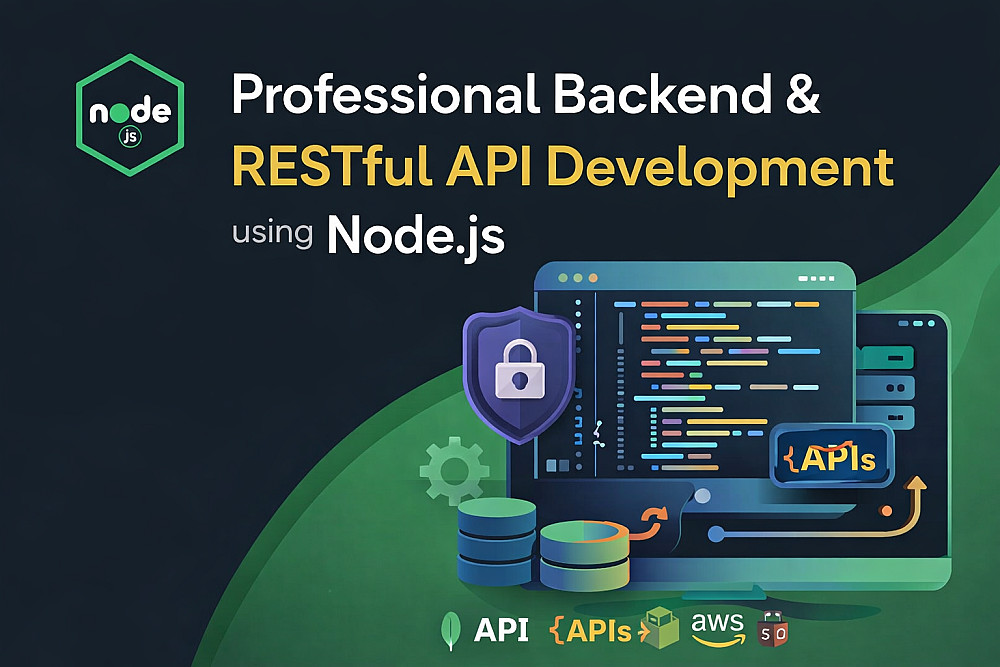1000x667 pixels.
Task: Click the MongoDB leaf icon
Action: (x=451, y=631)
